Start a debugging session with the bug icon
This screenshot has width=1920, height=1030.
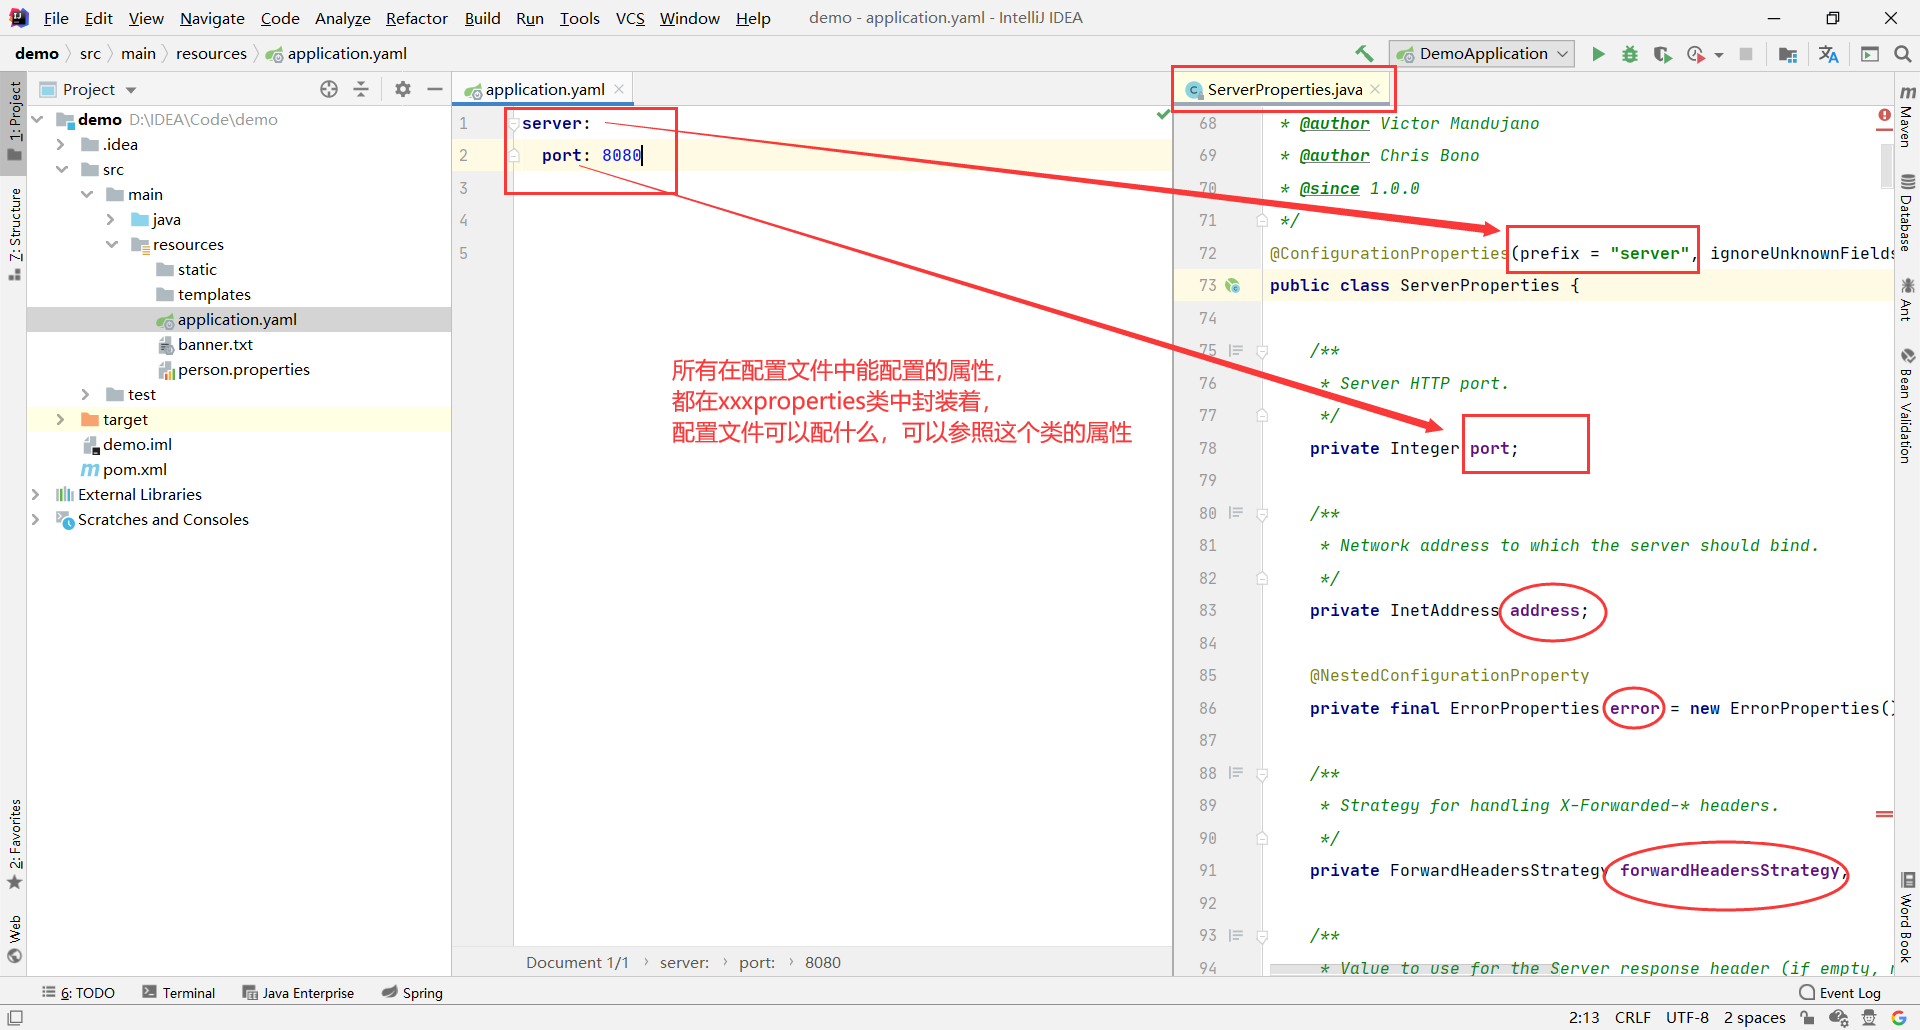tap(1630, 54)
